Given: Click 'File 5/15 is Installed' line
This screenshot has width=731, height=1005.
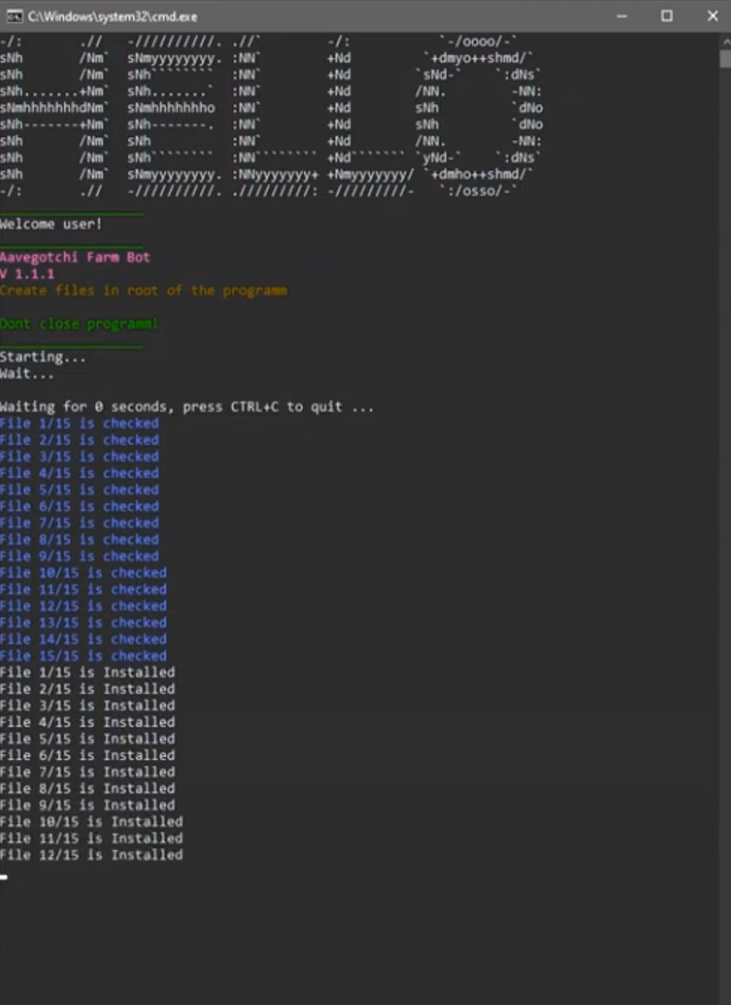Looking at the screenshot, I should (87, 740).
